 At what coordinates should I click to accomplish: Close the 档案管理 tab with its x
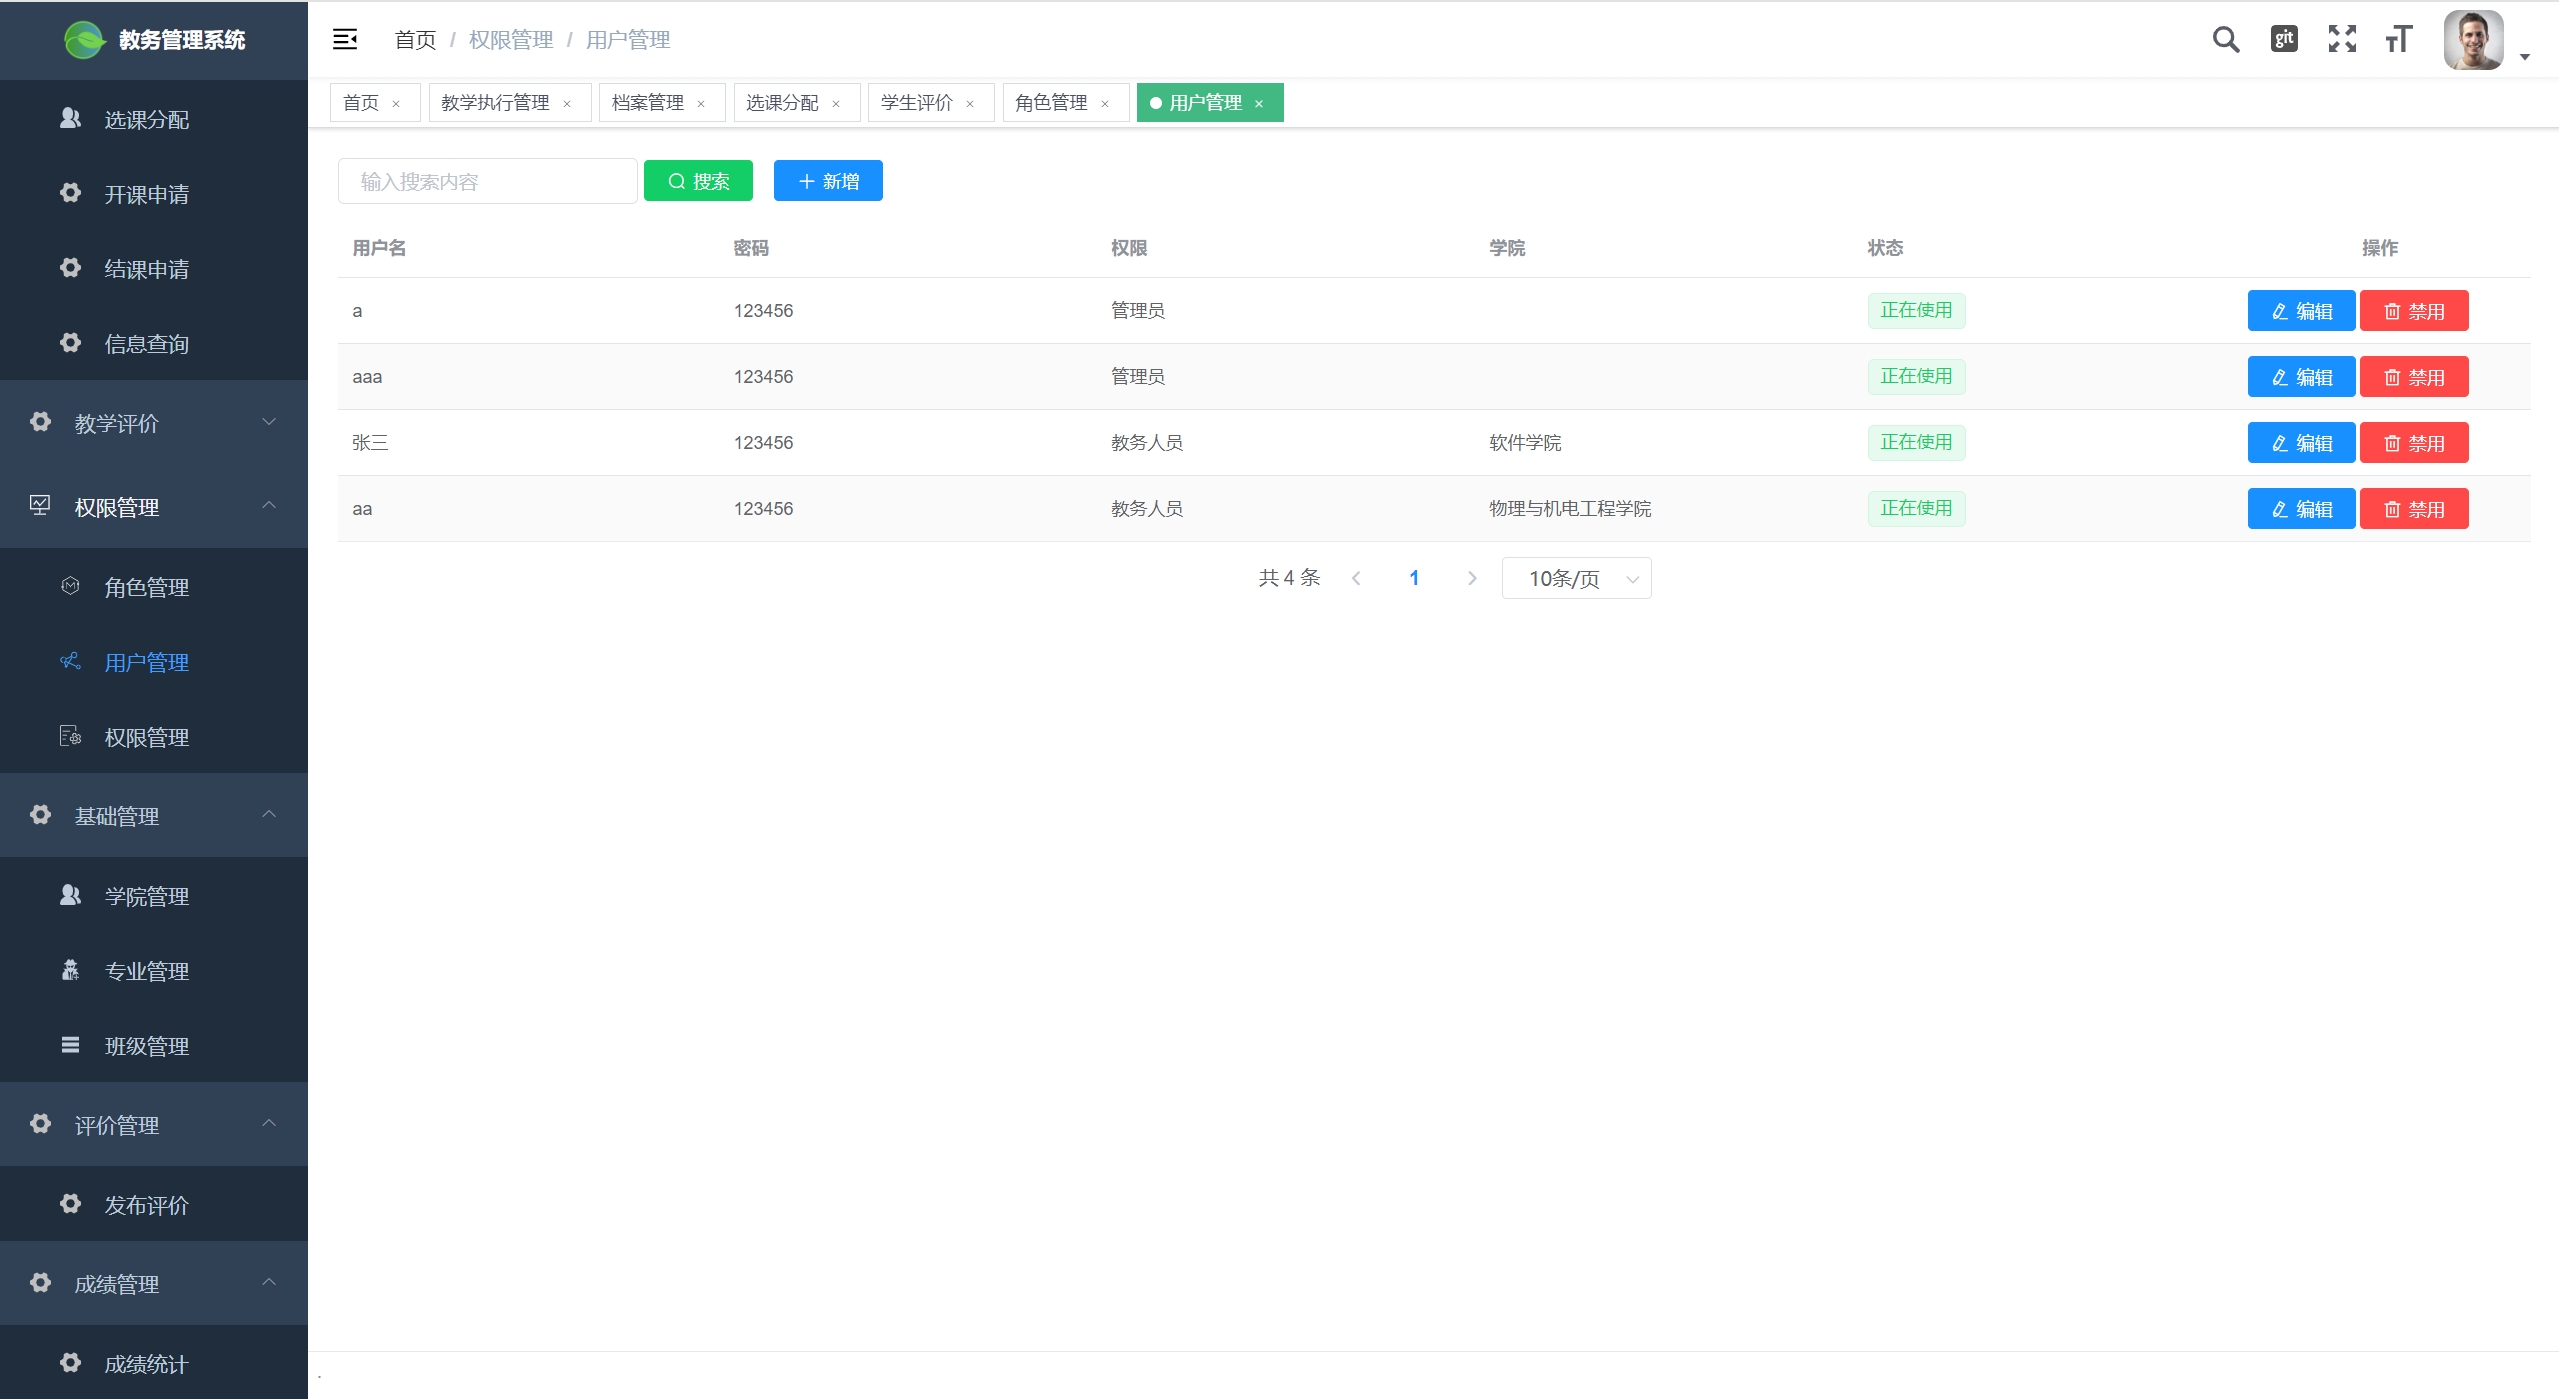(x=701, y=104)
